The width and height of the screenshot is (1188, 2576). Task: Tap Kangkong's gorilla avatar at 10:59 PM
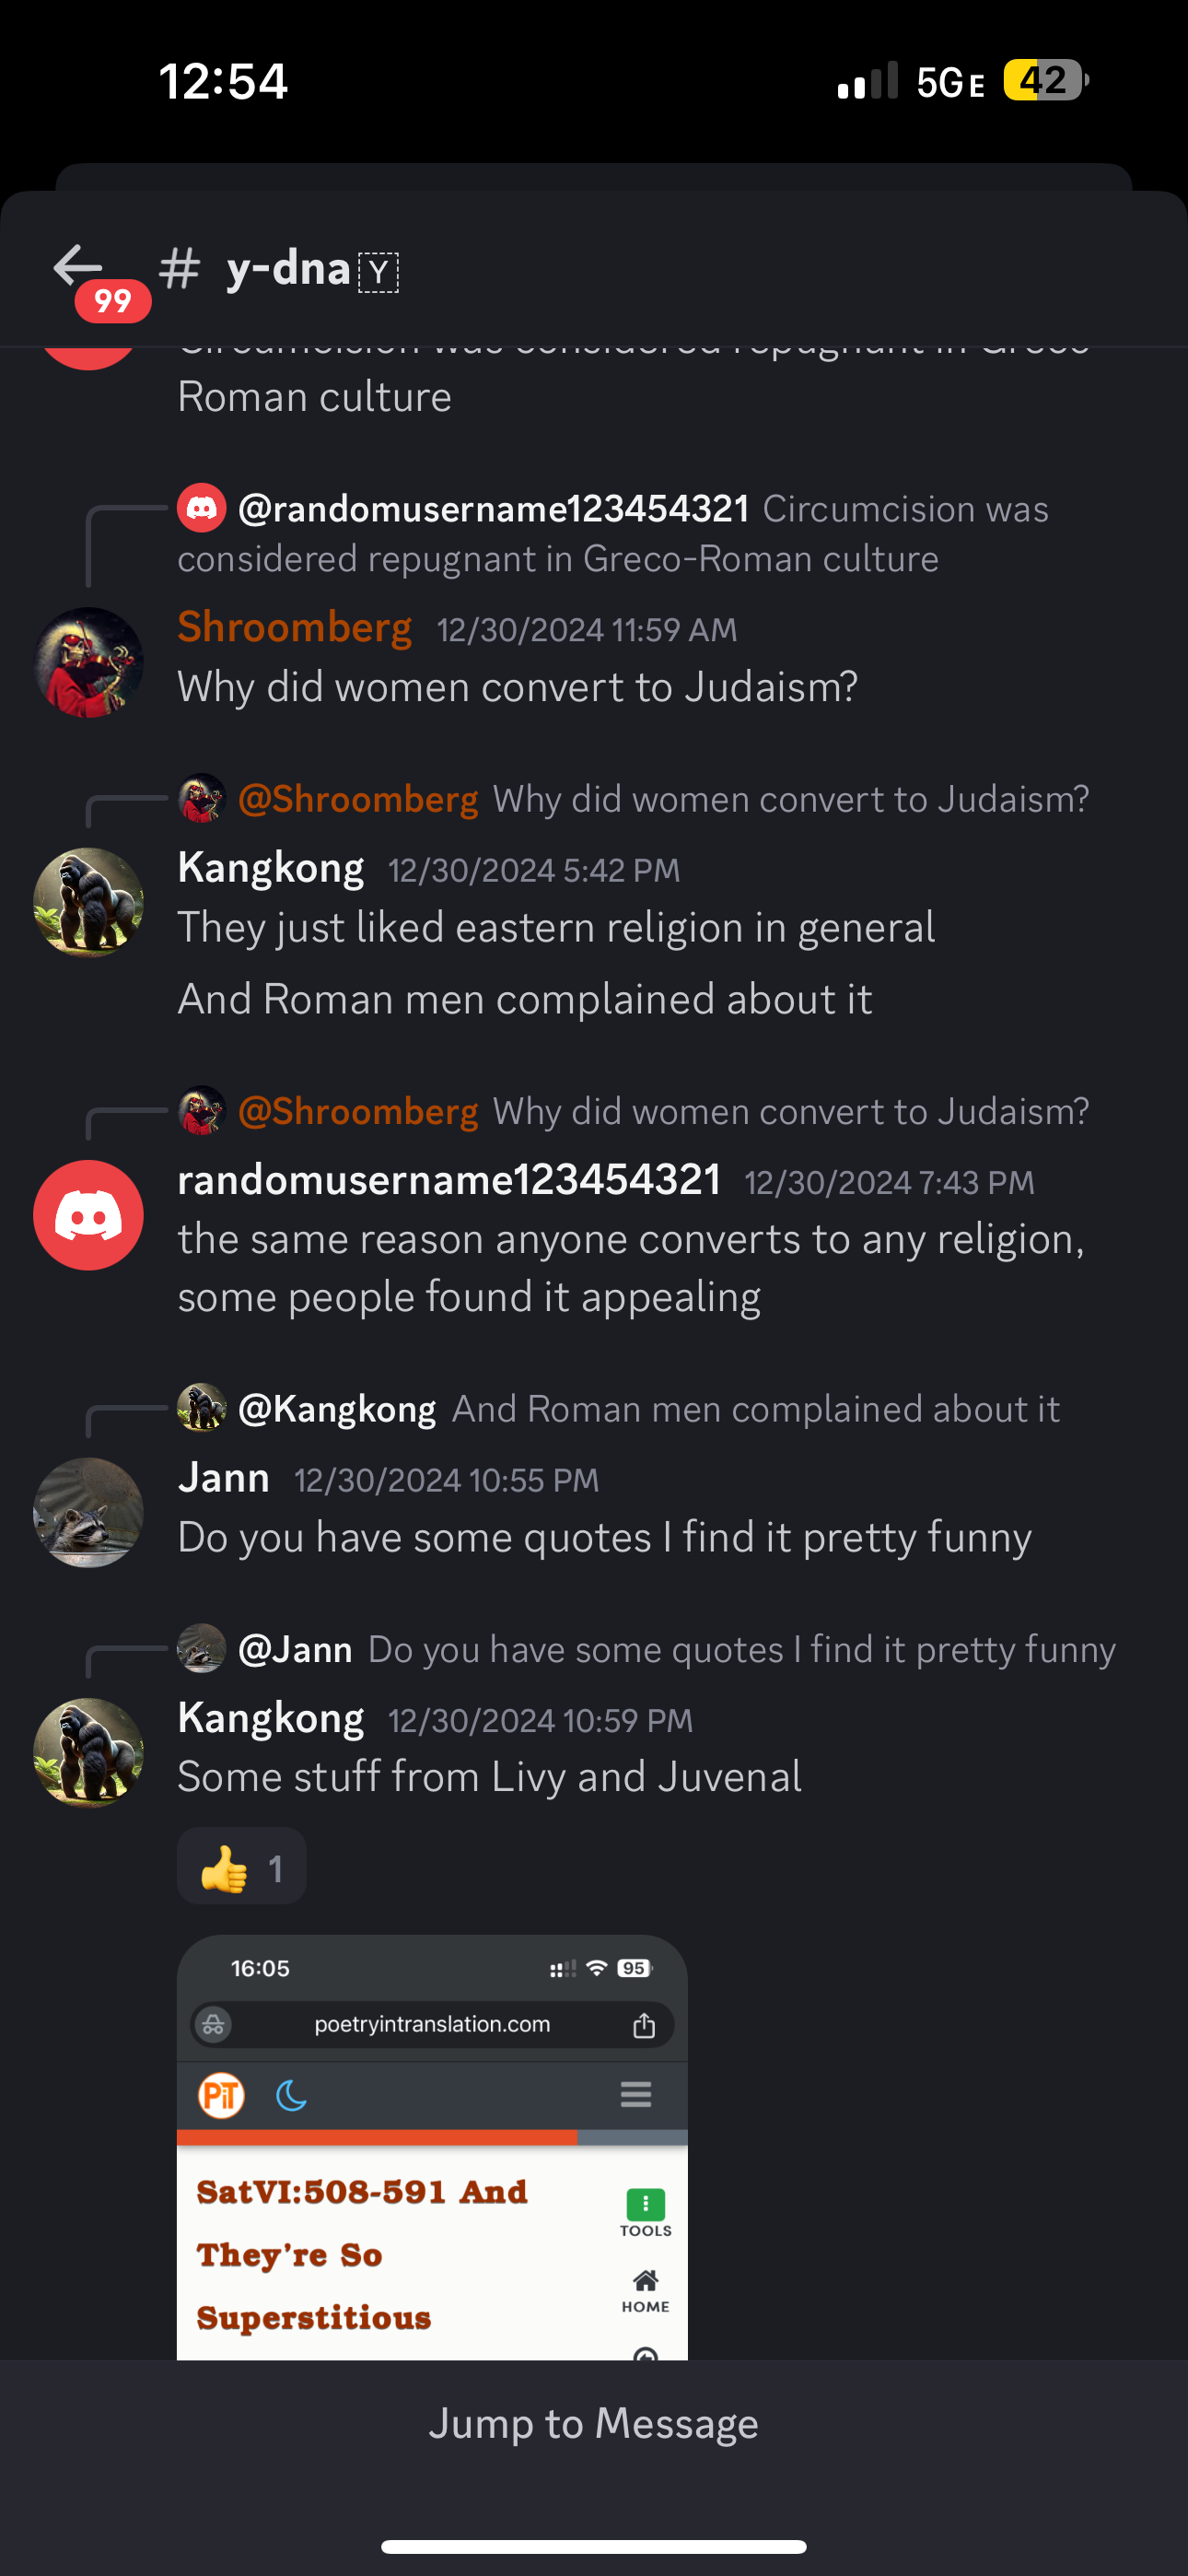coord(88,1753)
